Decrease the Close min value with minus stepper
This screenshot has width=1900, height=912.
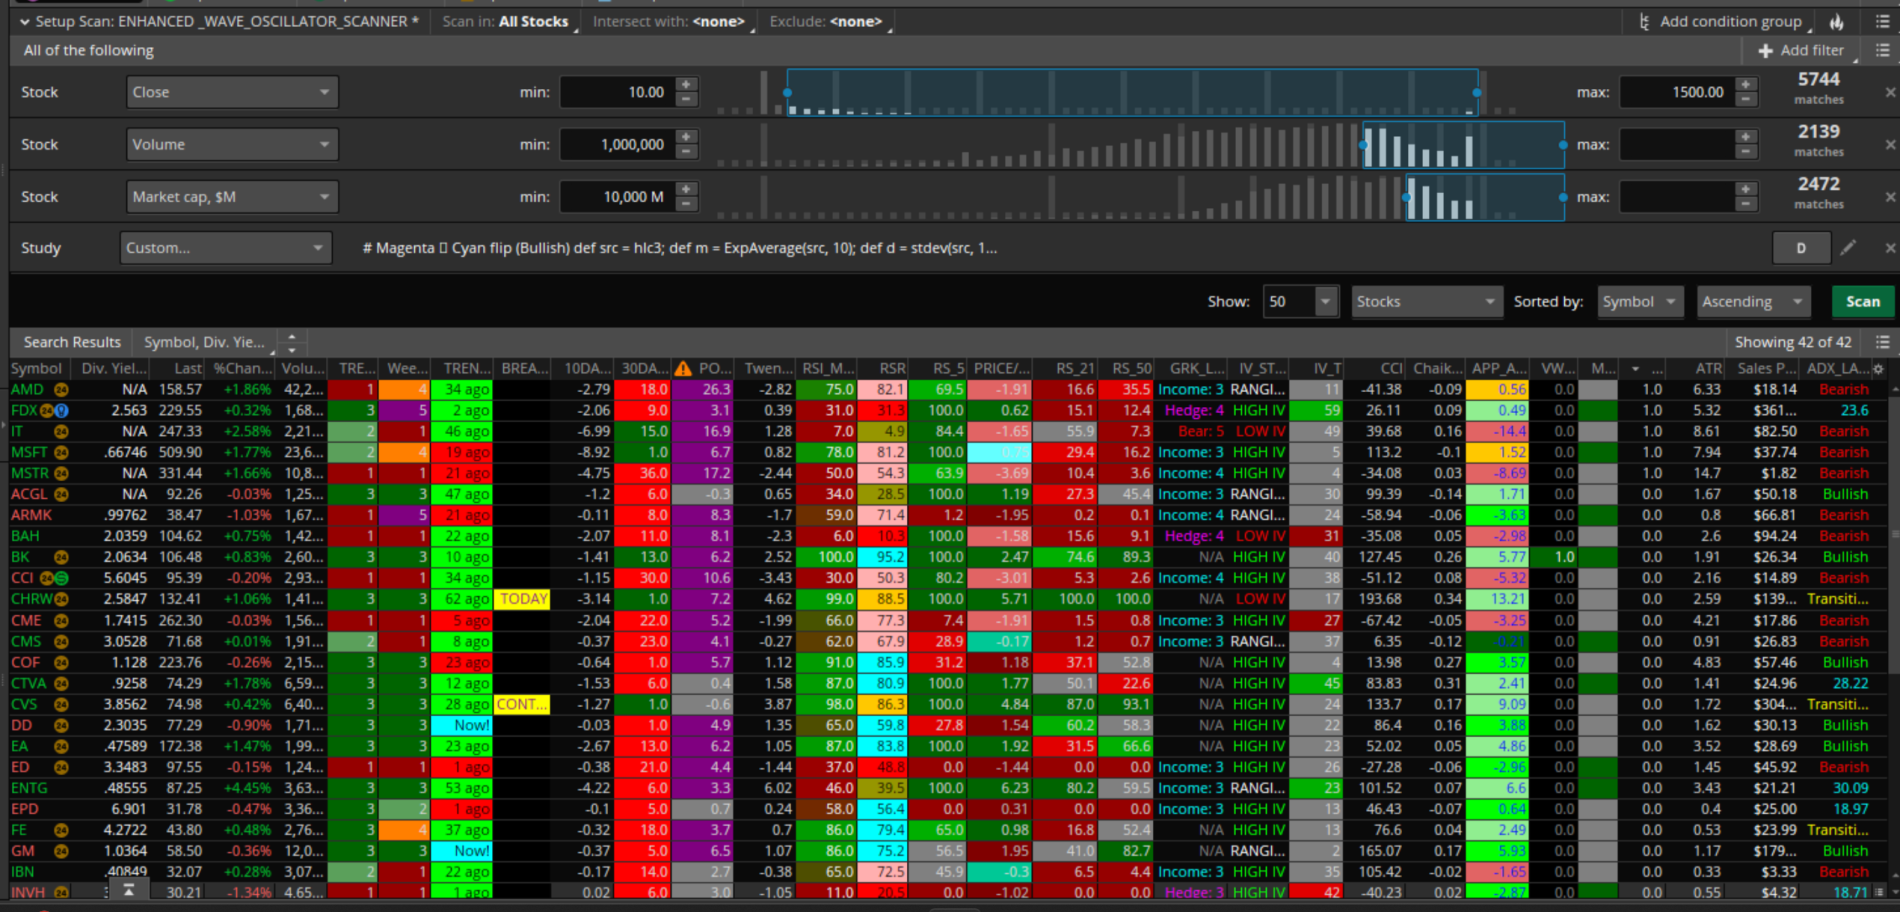686,99
